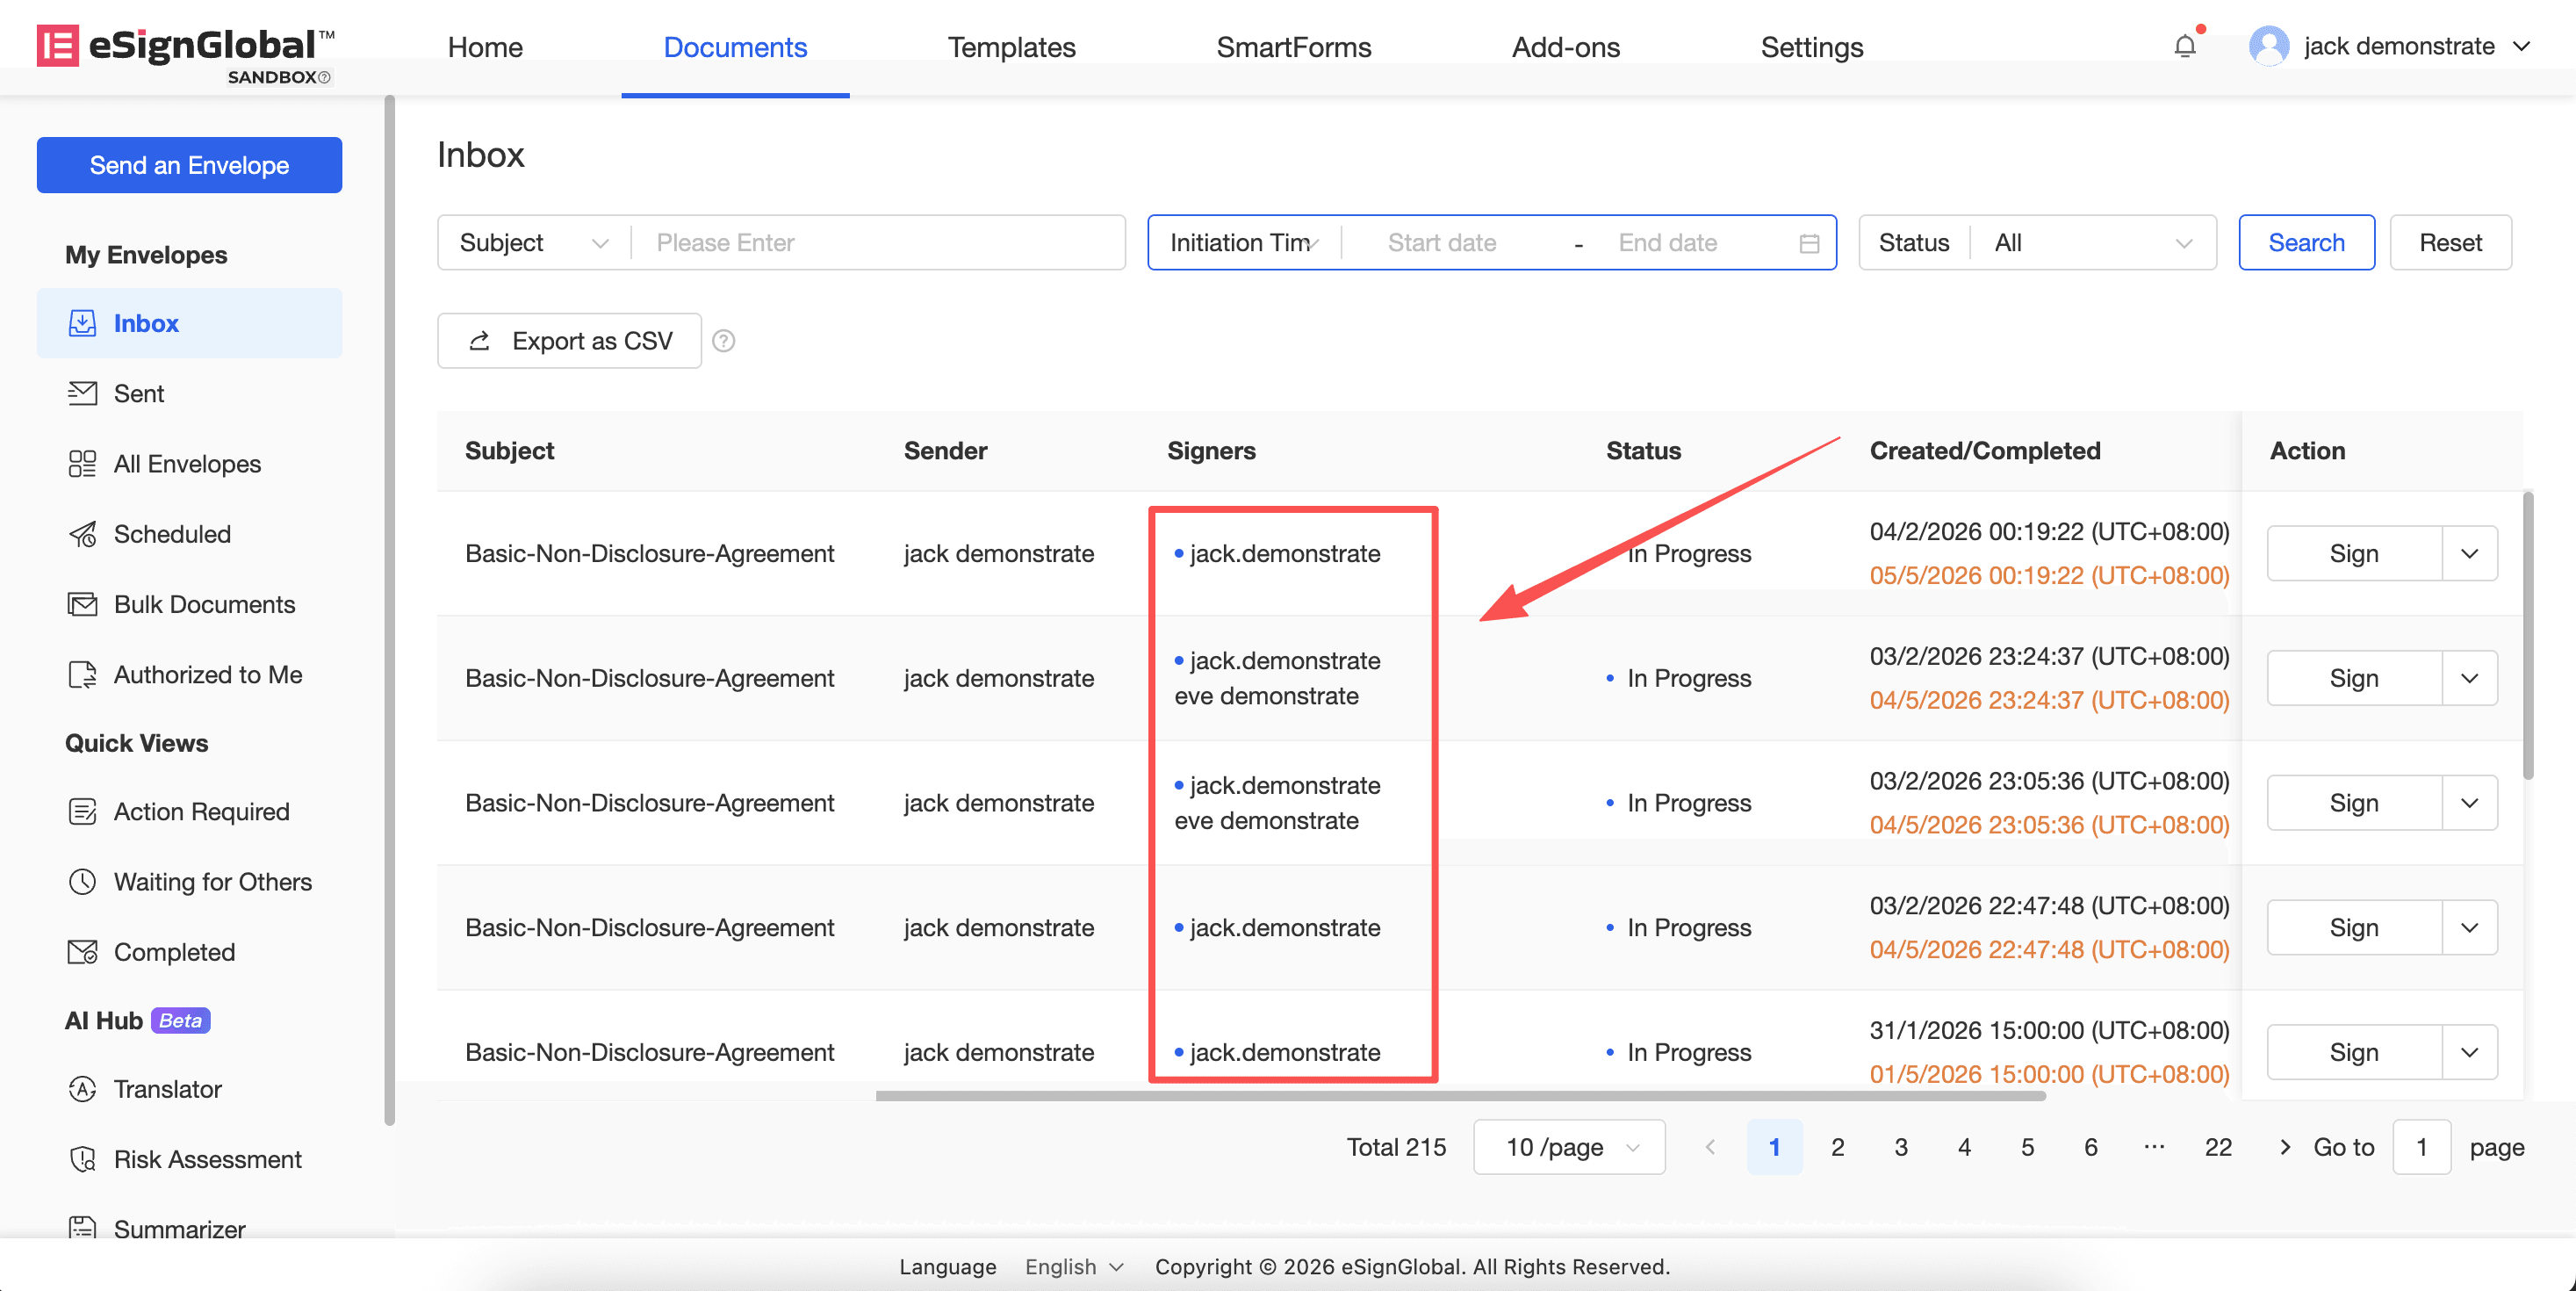Switch to the Templates tab
This screenshot has height=1291, width=2576.
pos(1011,47)
